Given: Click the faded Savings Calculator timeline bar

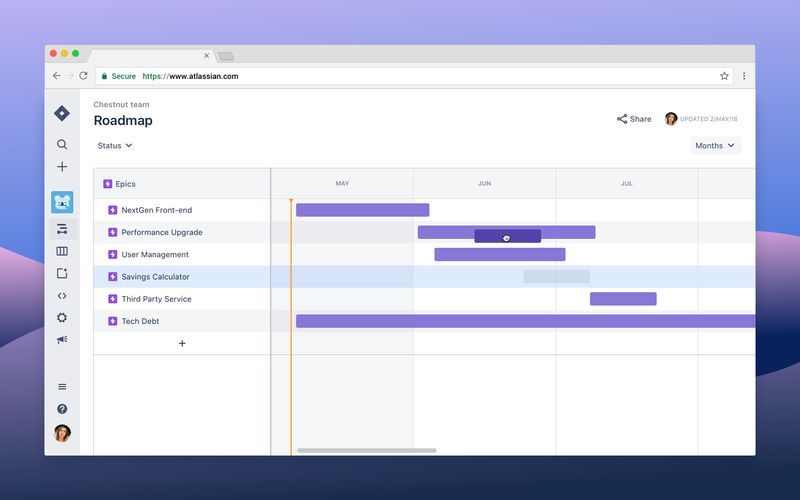Looking at the screenshot, I should point(557,277).
